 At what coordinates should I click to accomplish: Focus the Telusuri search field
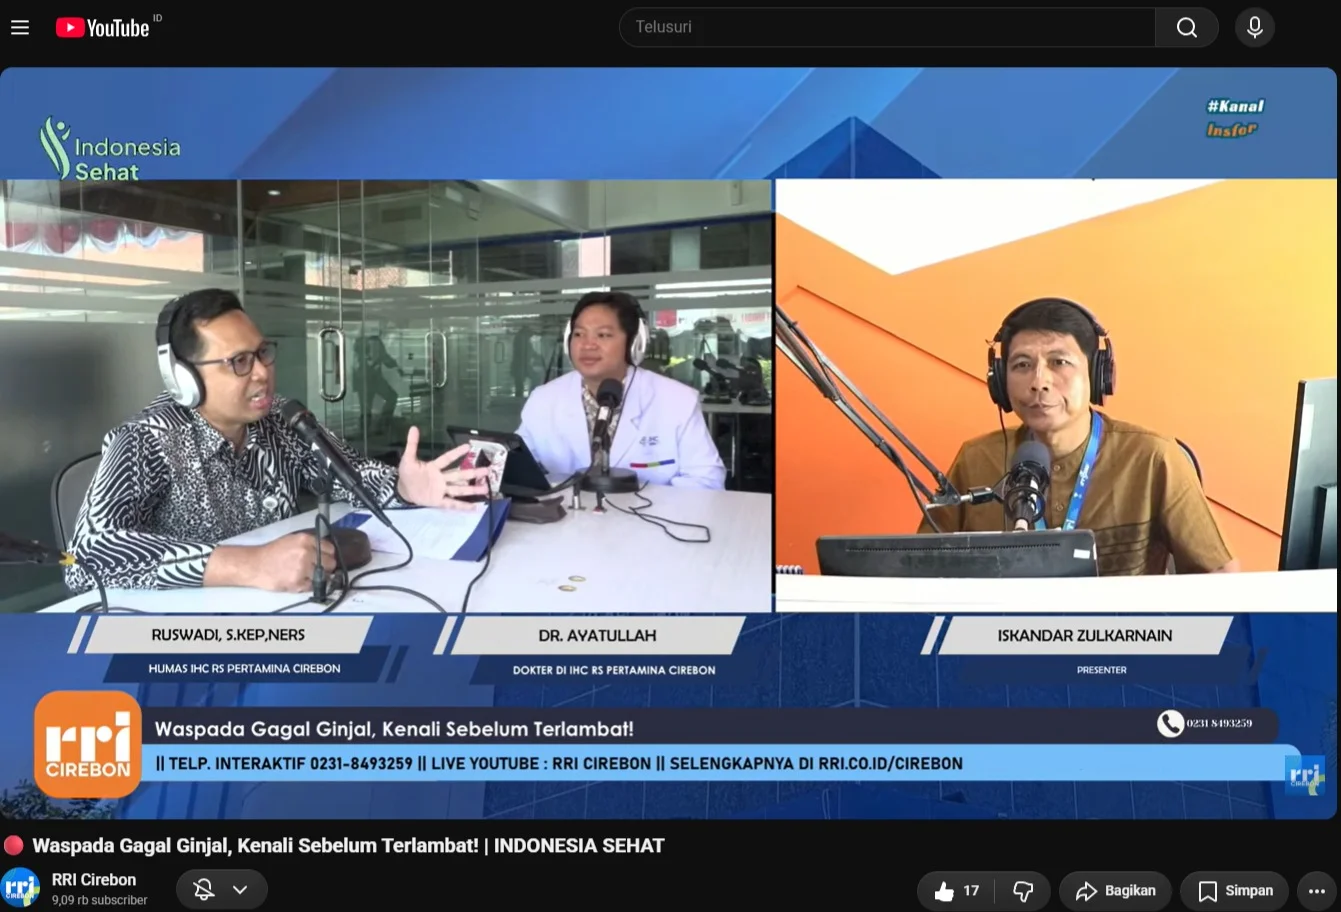[x=887, y=27]
